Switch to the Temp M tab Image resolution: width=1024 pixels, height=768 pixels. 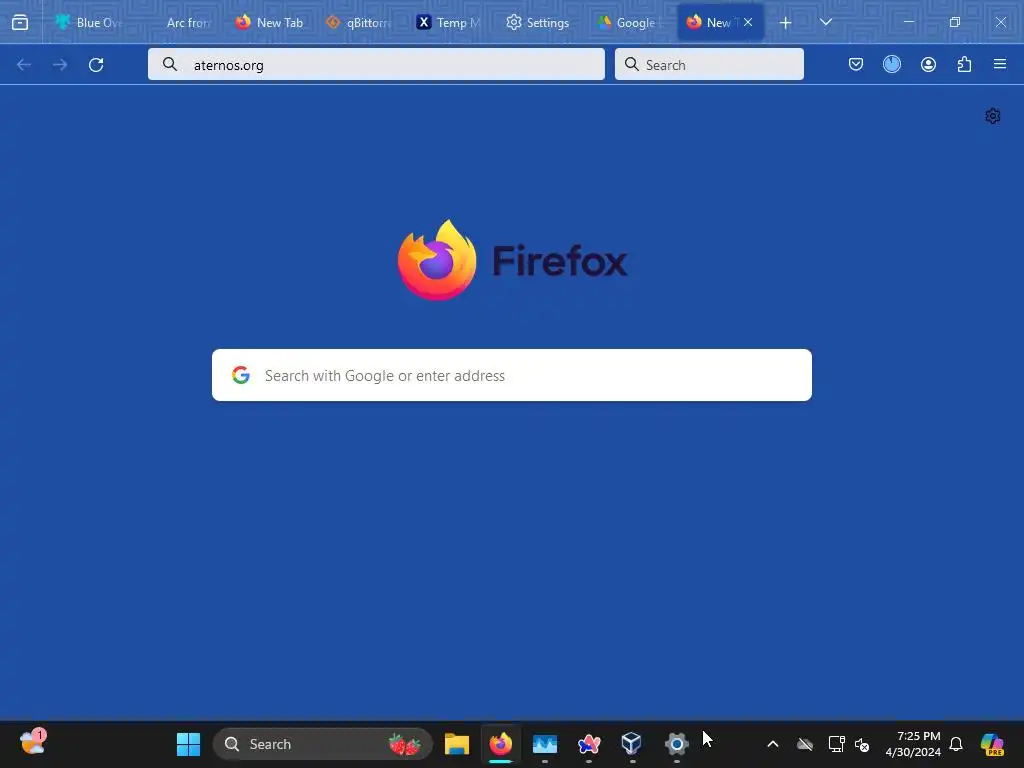(x=449, y=22)
